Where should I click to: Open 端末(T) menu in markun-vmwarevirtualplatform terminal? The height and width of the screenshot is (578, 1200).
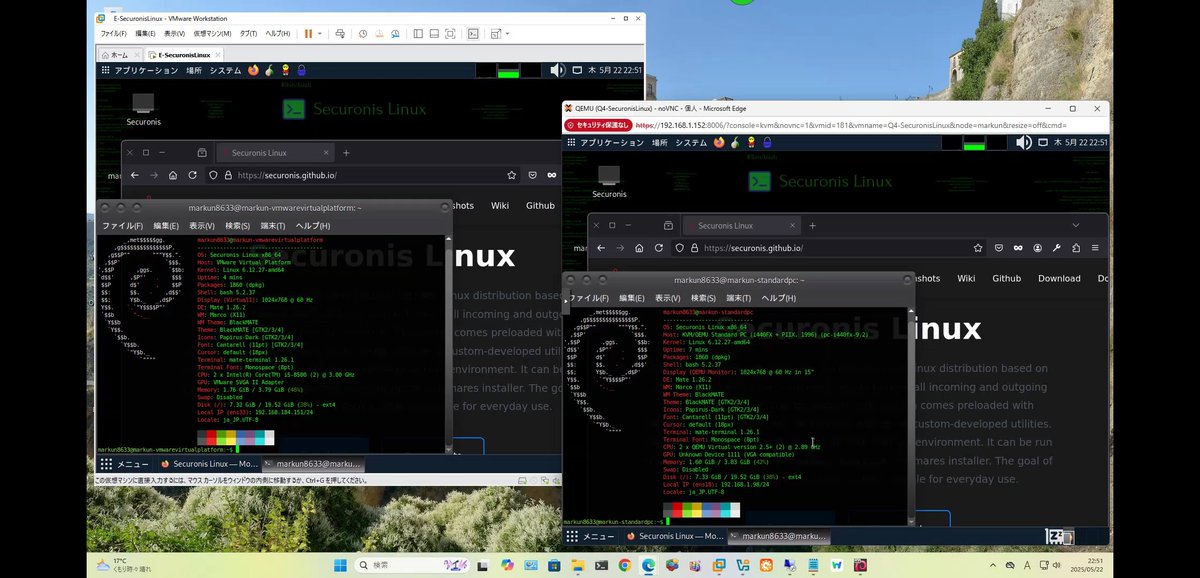tap(273, 226)
